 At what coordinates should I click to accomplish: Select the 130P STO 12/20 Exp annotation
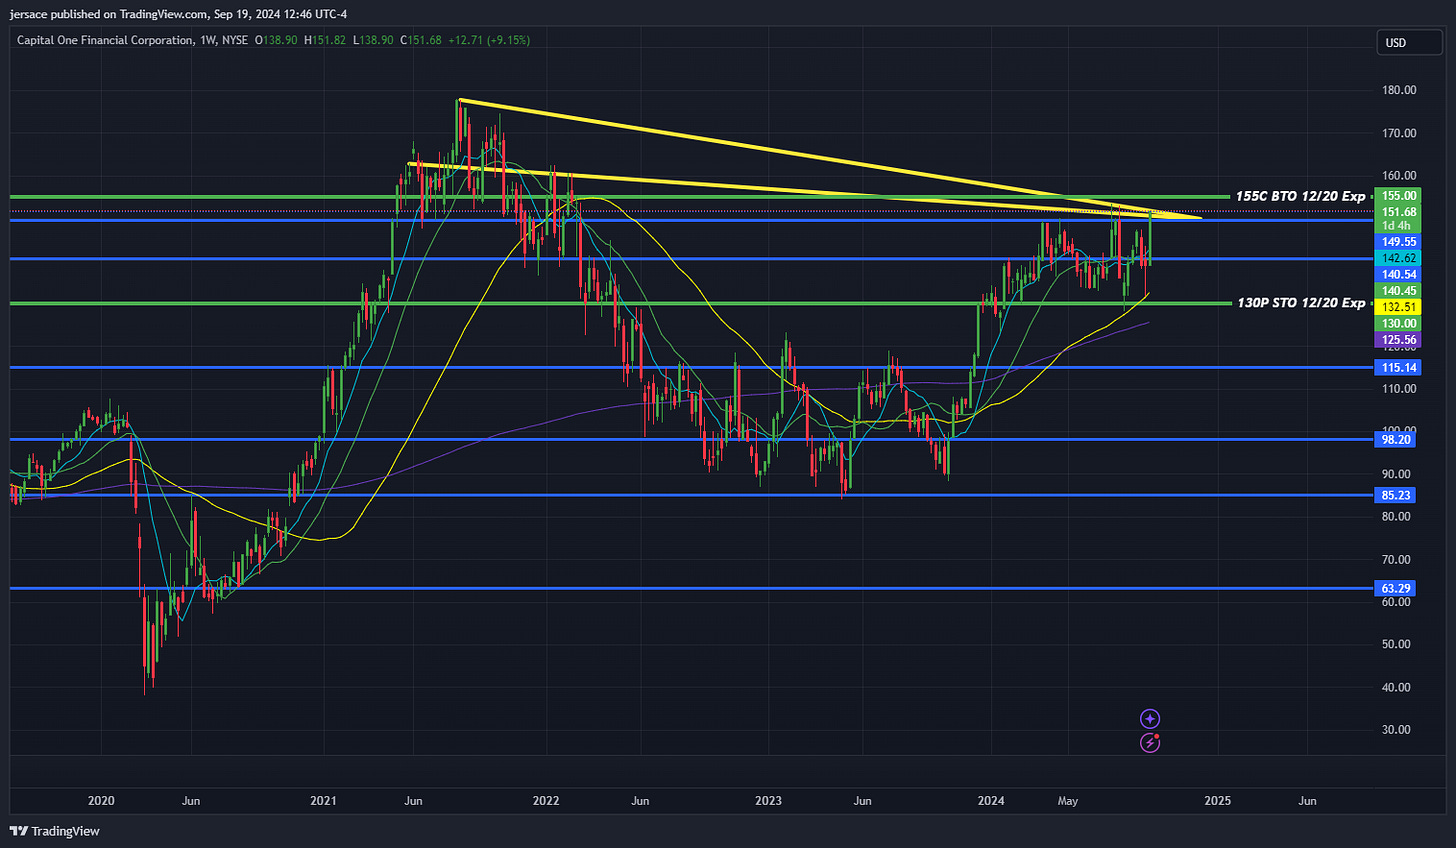point(1301,302)
